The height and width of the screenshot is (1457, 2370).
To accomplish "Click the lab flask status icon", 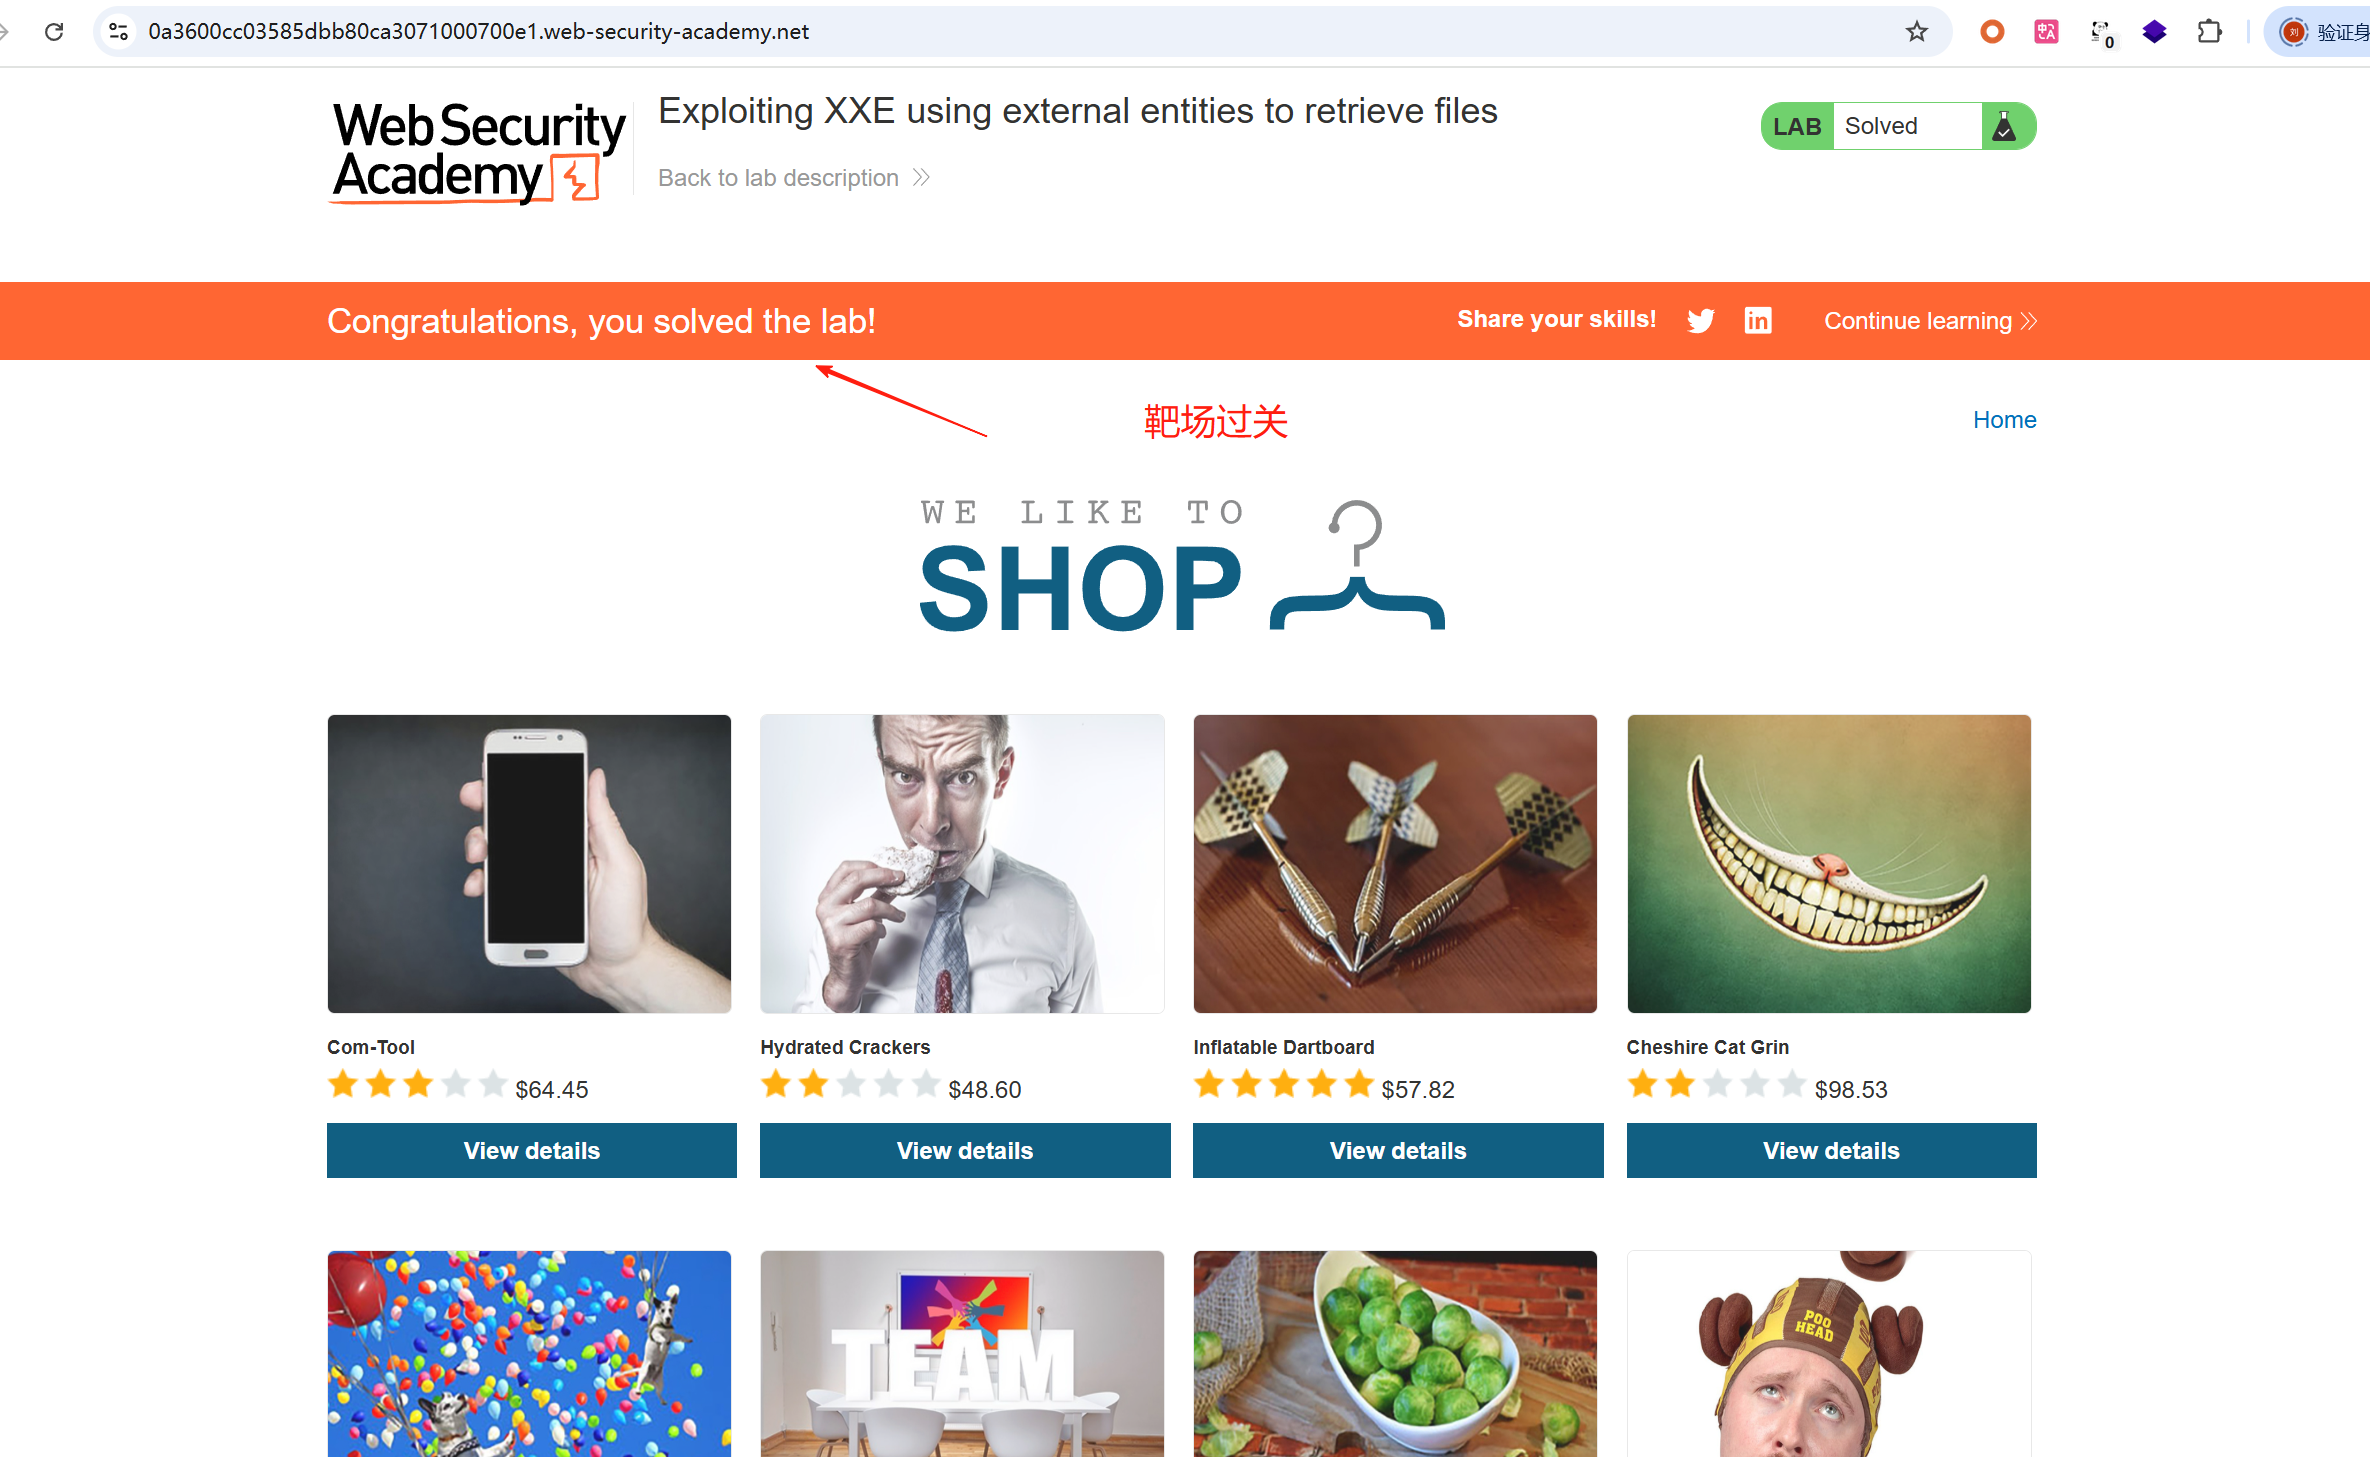I will [2004, 126].
